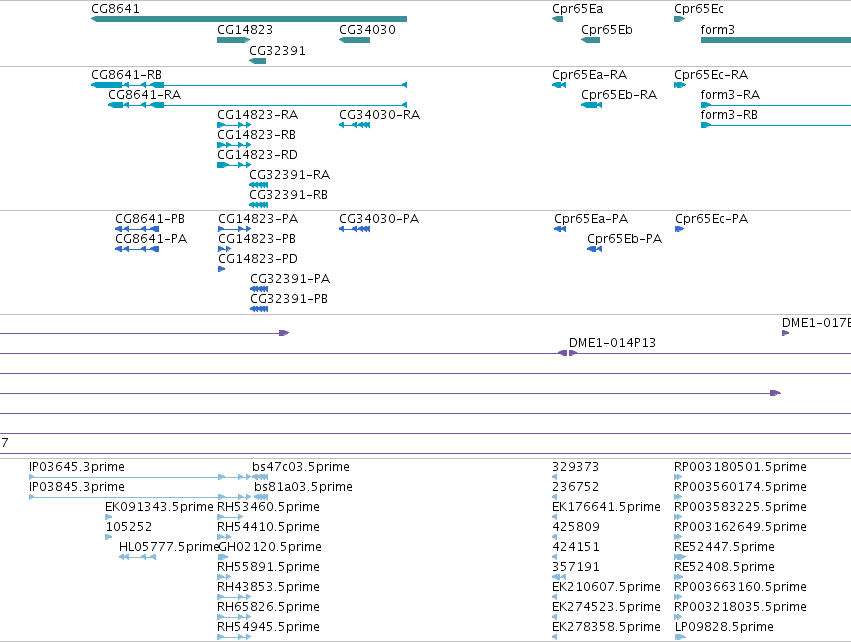Select transcript Cpr65Eb-RA
The height and width of the screenshot is (642, 851).
(592, 105)
